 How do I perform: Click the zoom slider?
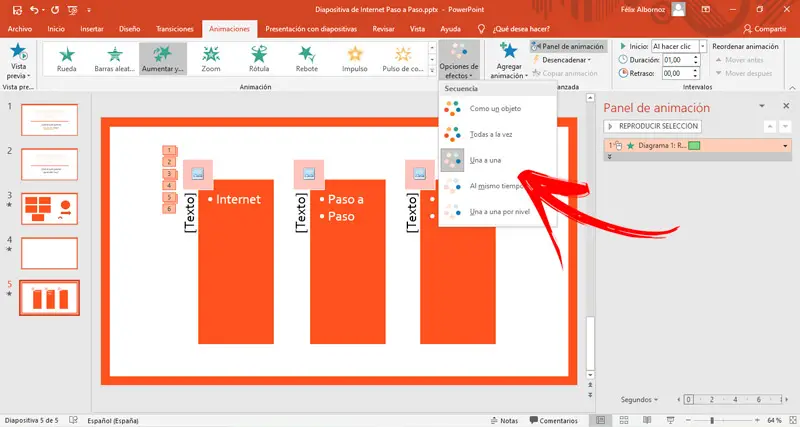pos(722,421)
